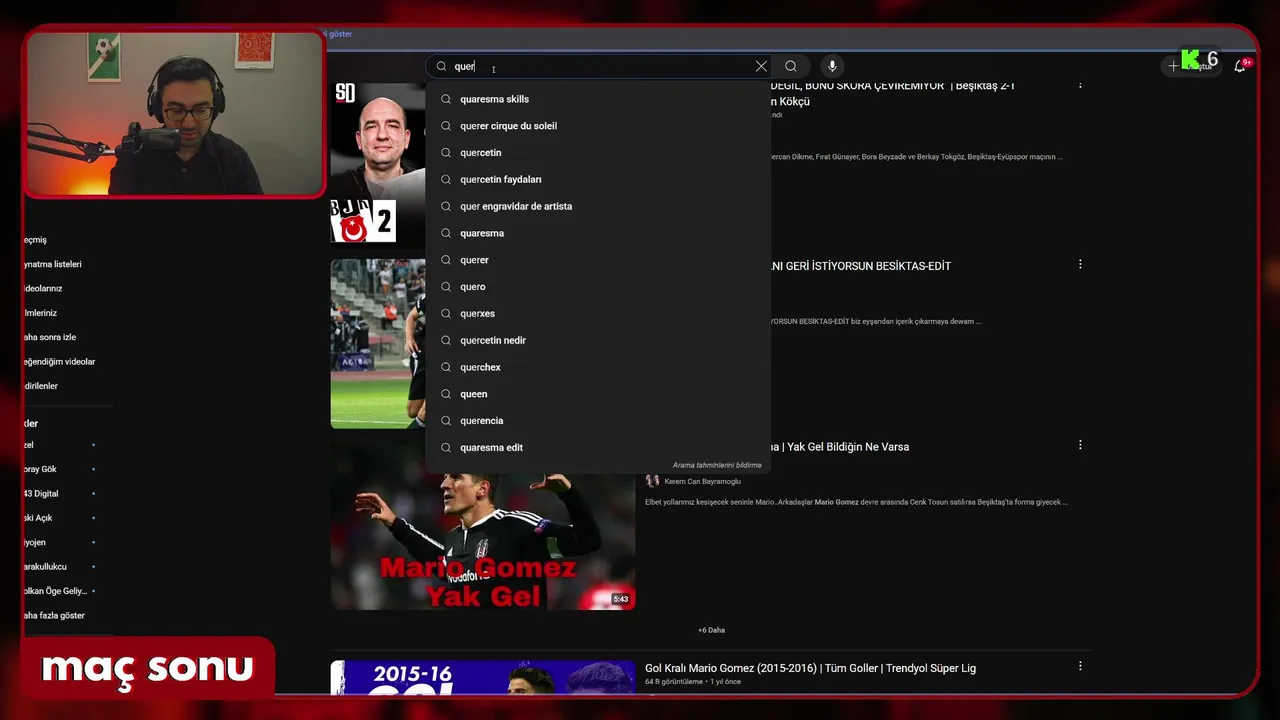
Task: Open your videos in the sidebar
Action: (43, 288)
